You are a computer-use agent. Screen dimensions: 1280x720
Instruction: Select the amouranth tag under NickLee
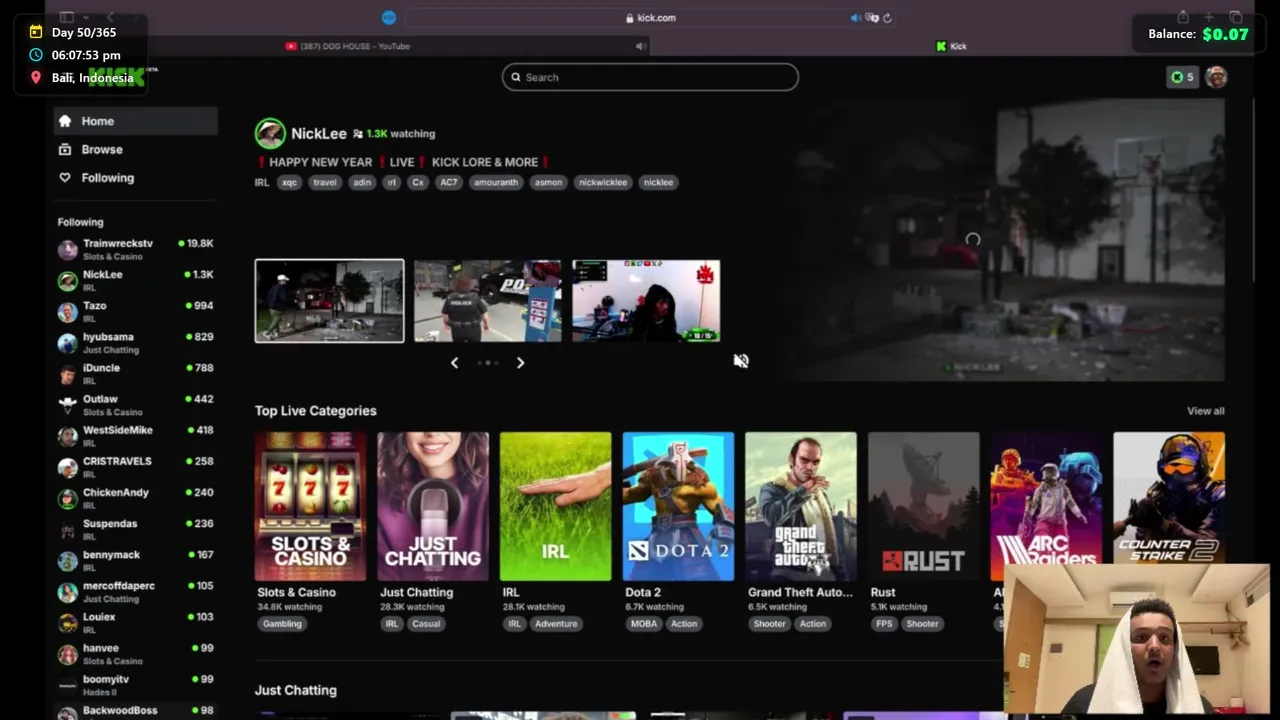pos(496,182)
